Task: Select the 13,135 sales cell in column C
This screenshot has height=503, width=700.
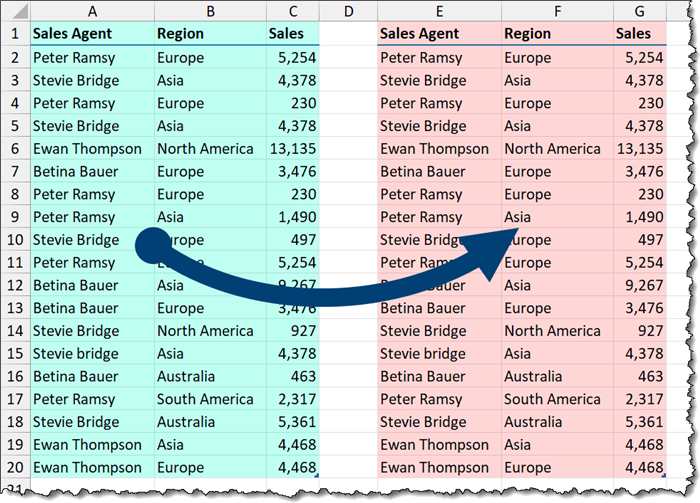Action: tap(292, 148)
